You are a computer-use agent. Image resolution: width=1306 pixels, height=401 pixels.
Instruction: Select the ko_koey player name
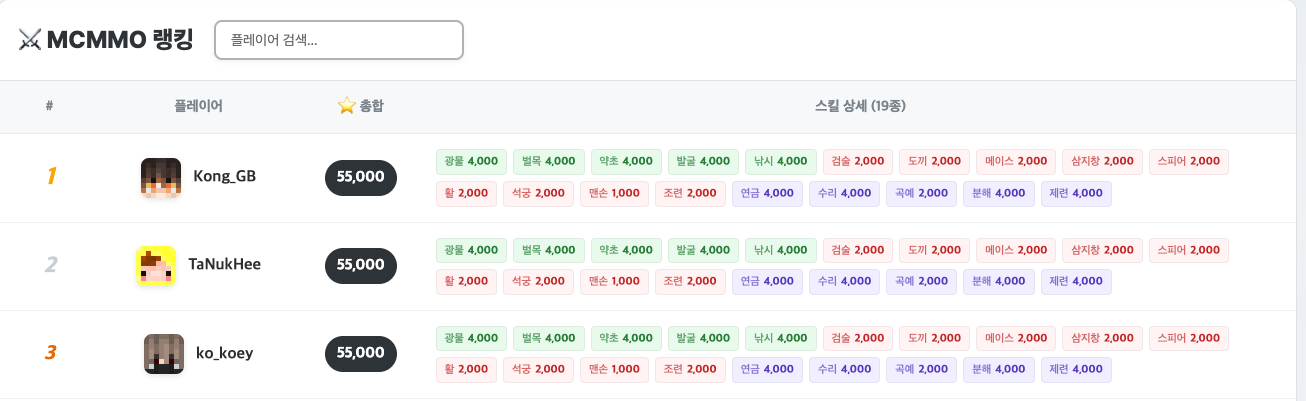(x=225, y=353)
